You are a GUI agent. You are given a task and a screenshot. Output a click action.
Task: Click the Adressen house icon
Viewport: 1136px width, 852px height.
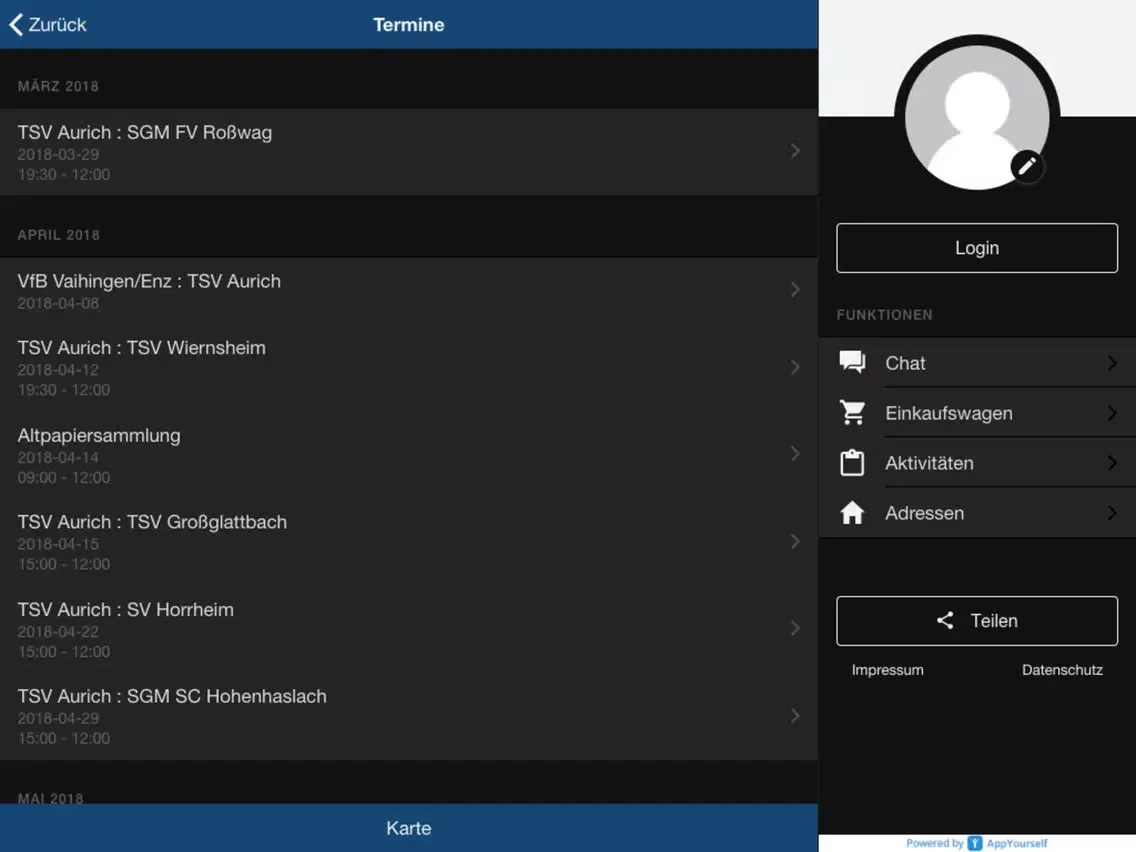(852, 512)
